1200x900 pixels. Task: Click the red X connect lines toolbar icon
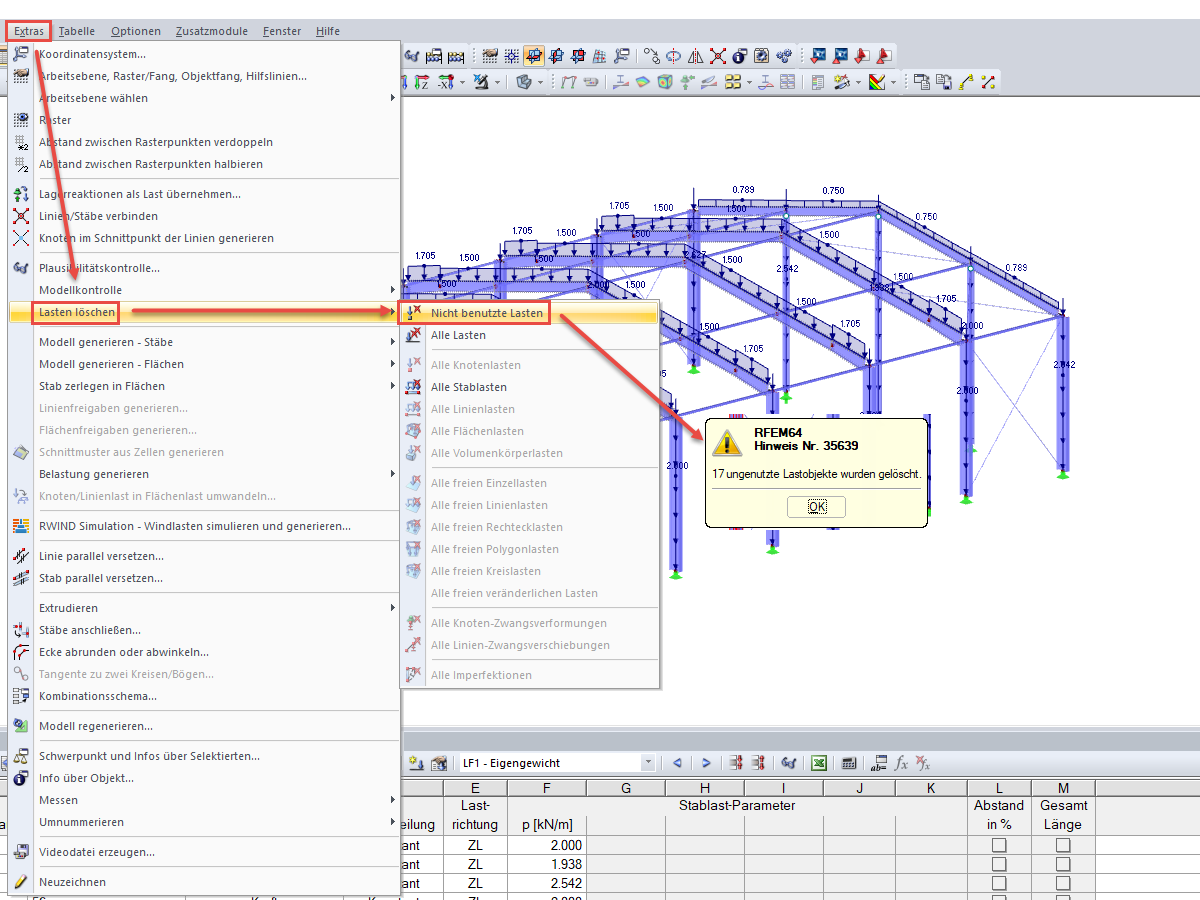(718, 56)
